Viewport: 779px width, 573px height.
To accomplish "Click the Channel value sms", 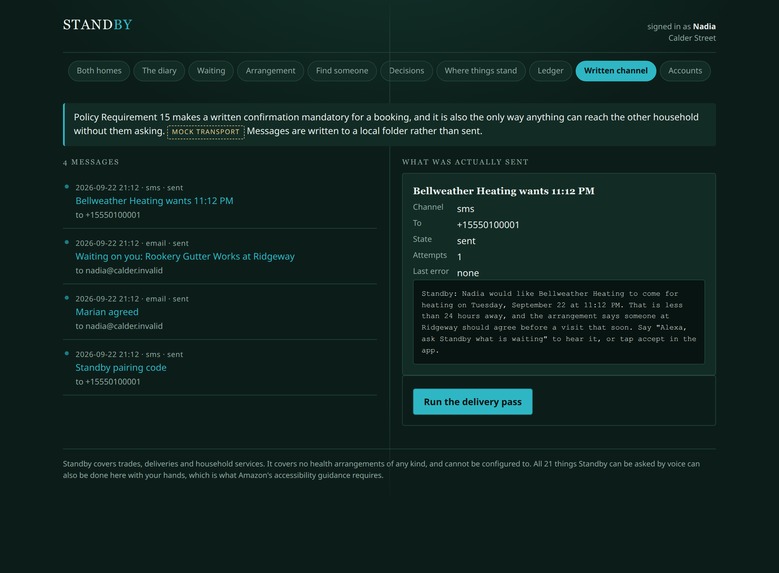I will tap(466, 209).
